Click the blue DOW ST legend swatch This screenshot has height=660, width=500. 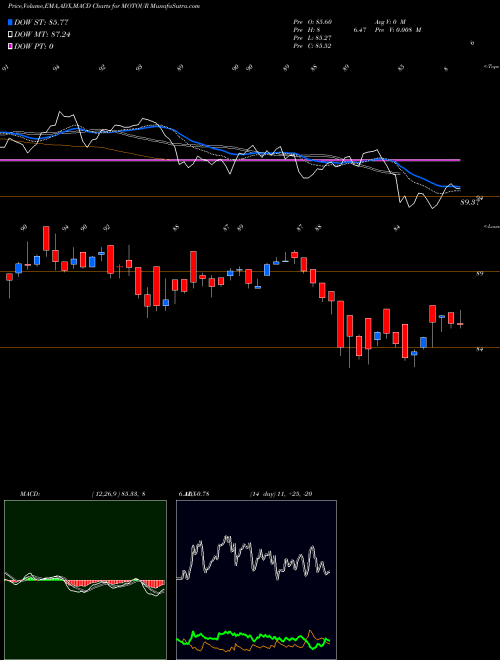pyautogui.click(x=10, y=23)
